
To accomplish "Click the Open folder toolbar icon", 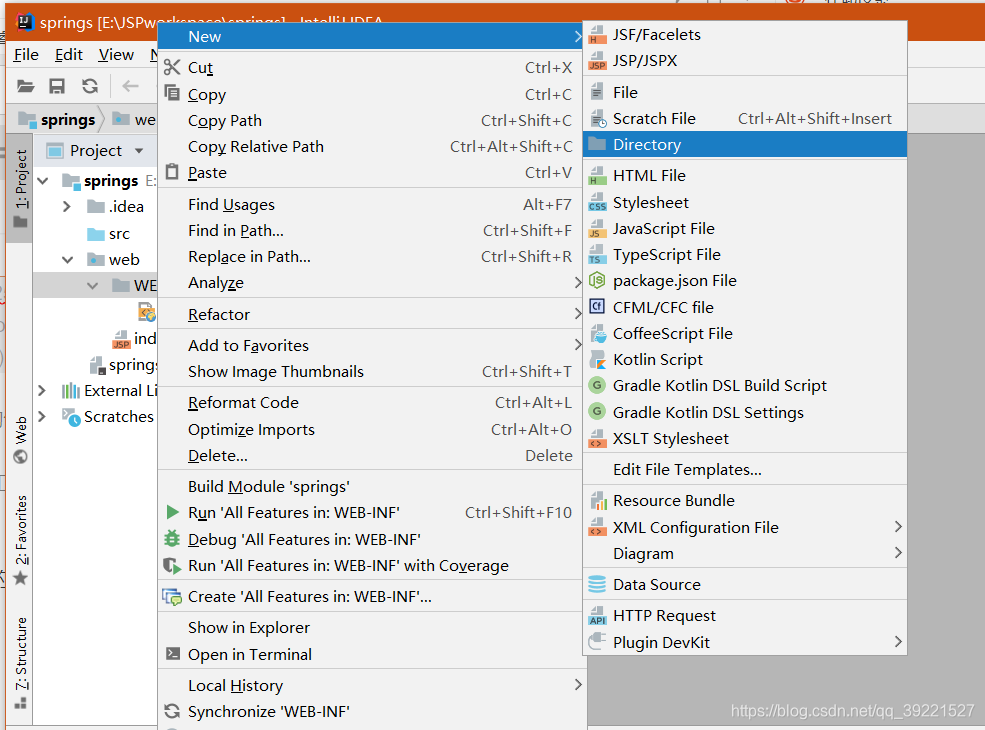I will (26, 86).
